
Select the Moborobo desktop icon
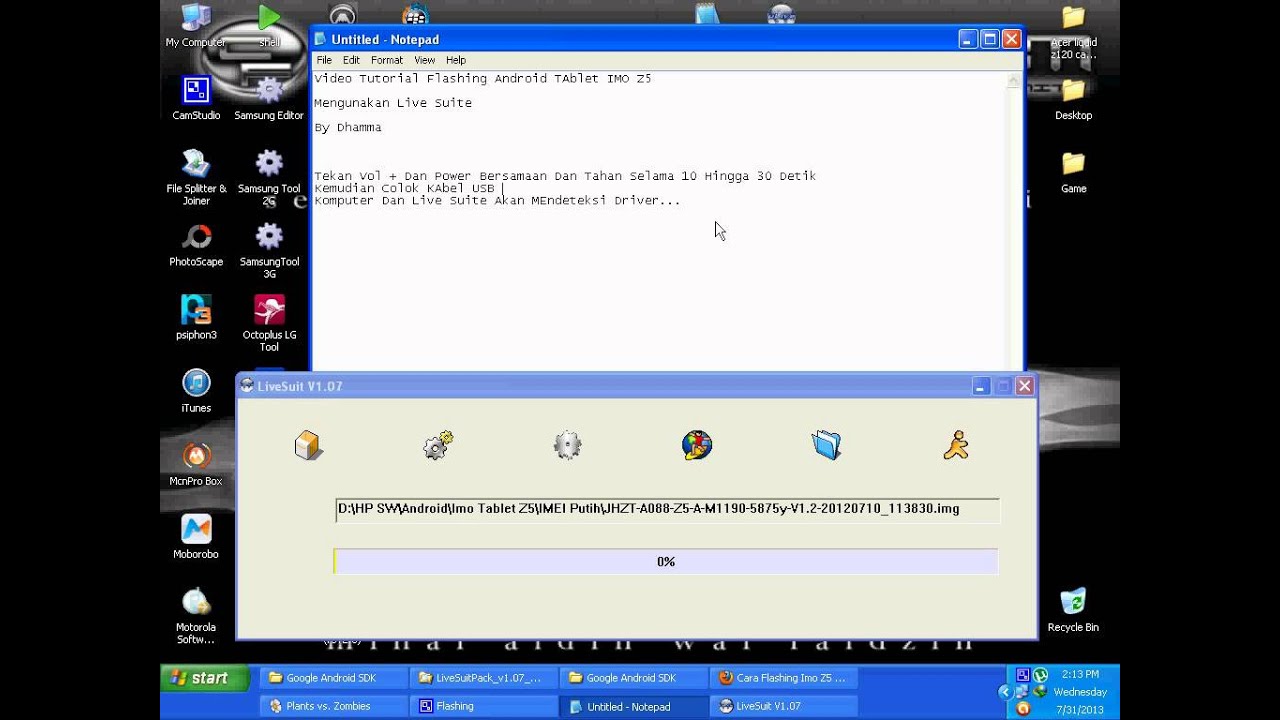pyautogui.click(x=196, y=537)
